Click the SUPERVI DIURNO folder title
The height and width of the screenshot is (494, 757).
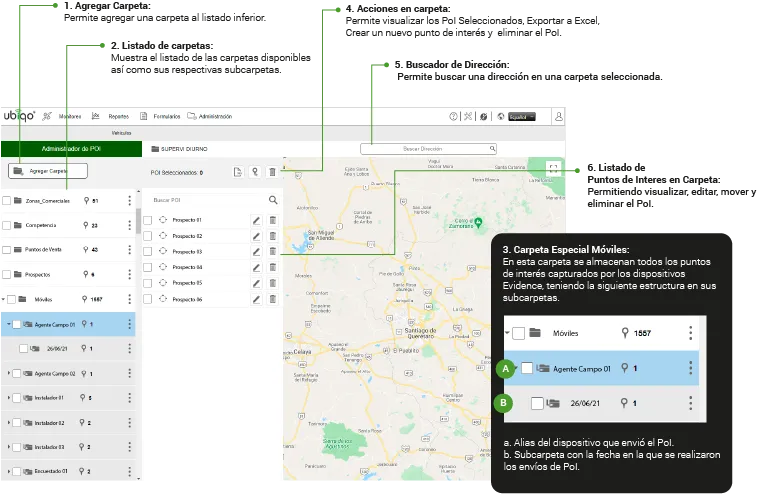click(184, 149)
